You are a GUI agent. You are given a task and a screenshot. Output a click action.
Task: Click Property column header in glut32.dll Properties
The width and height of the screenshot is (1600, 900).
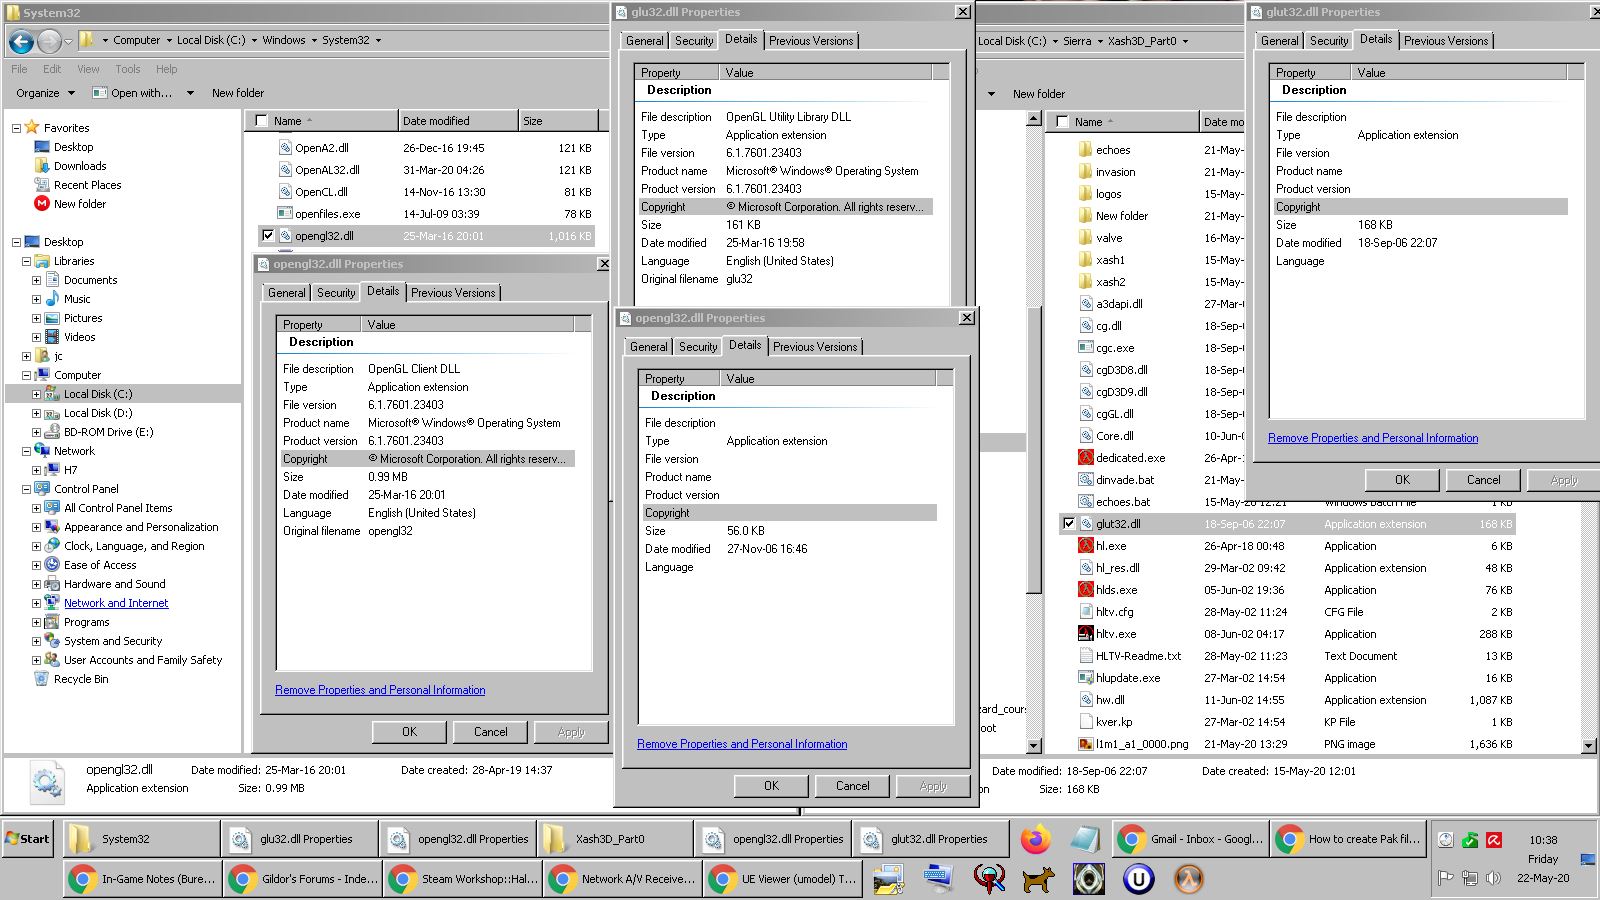point(1310,73)
